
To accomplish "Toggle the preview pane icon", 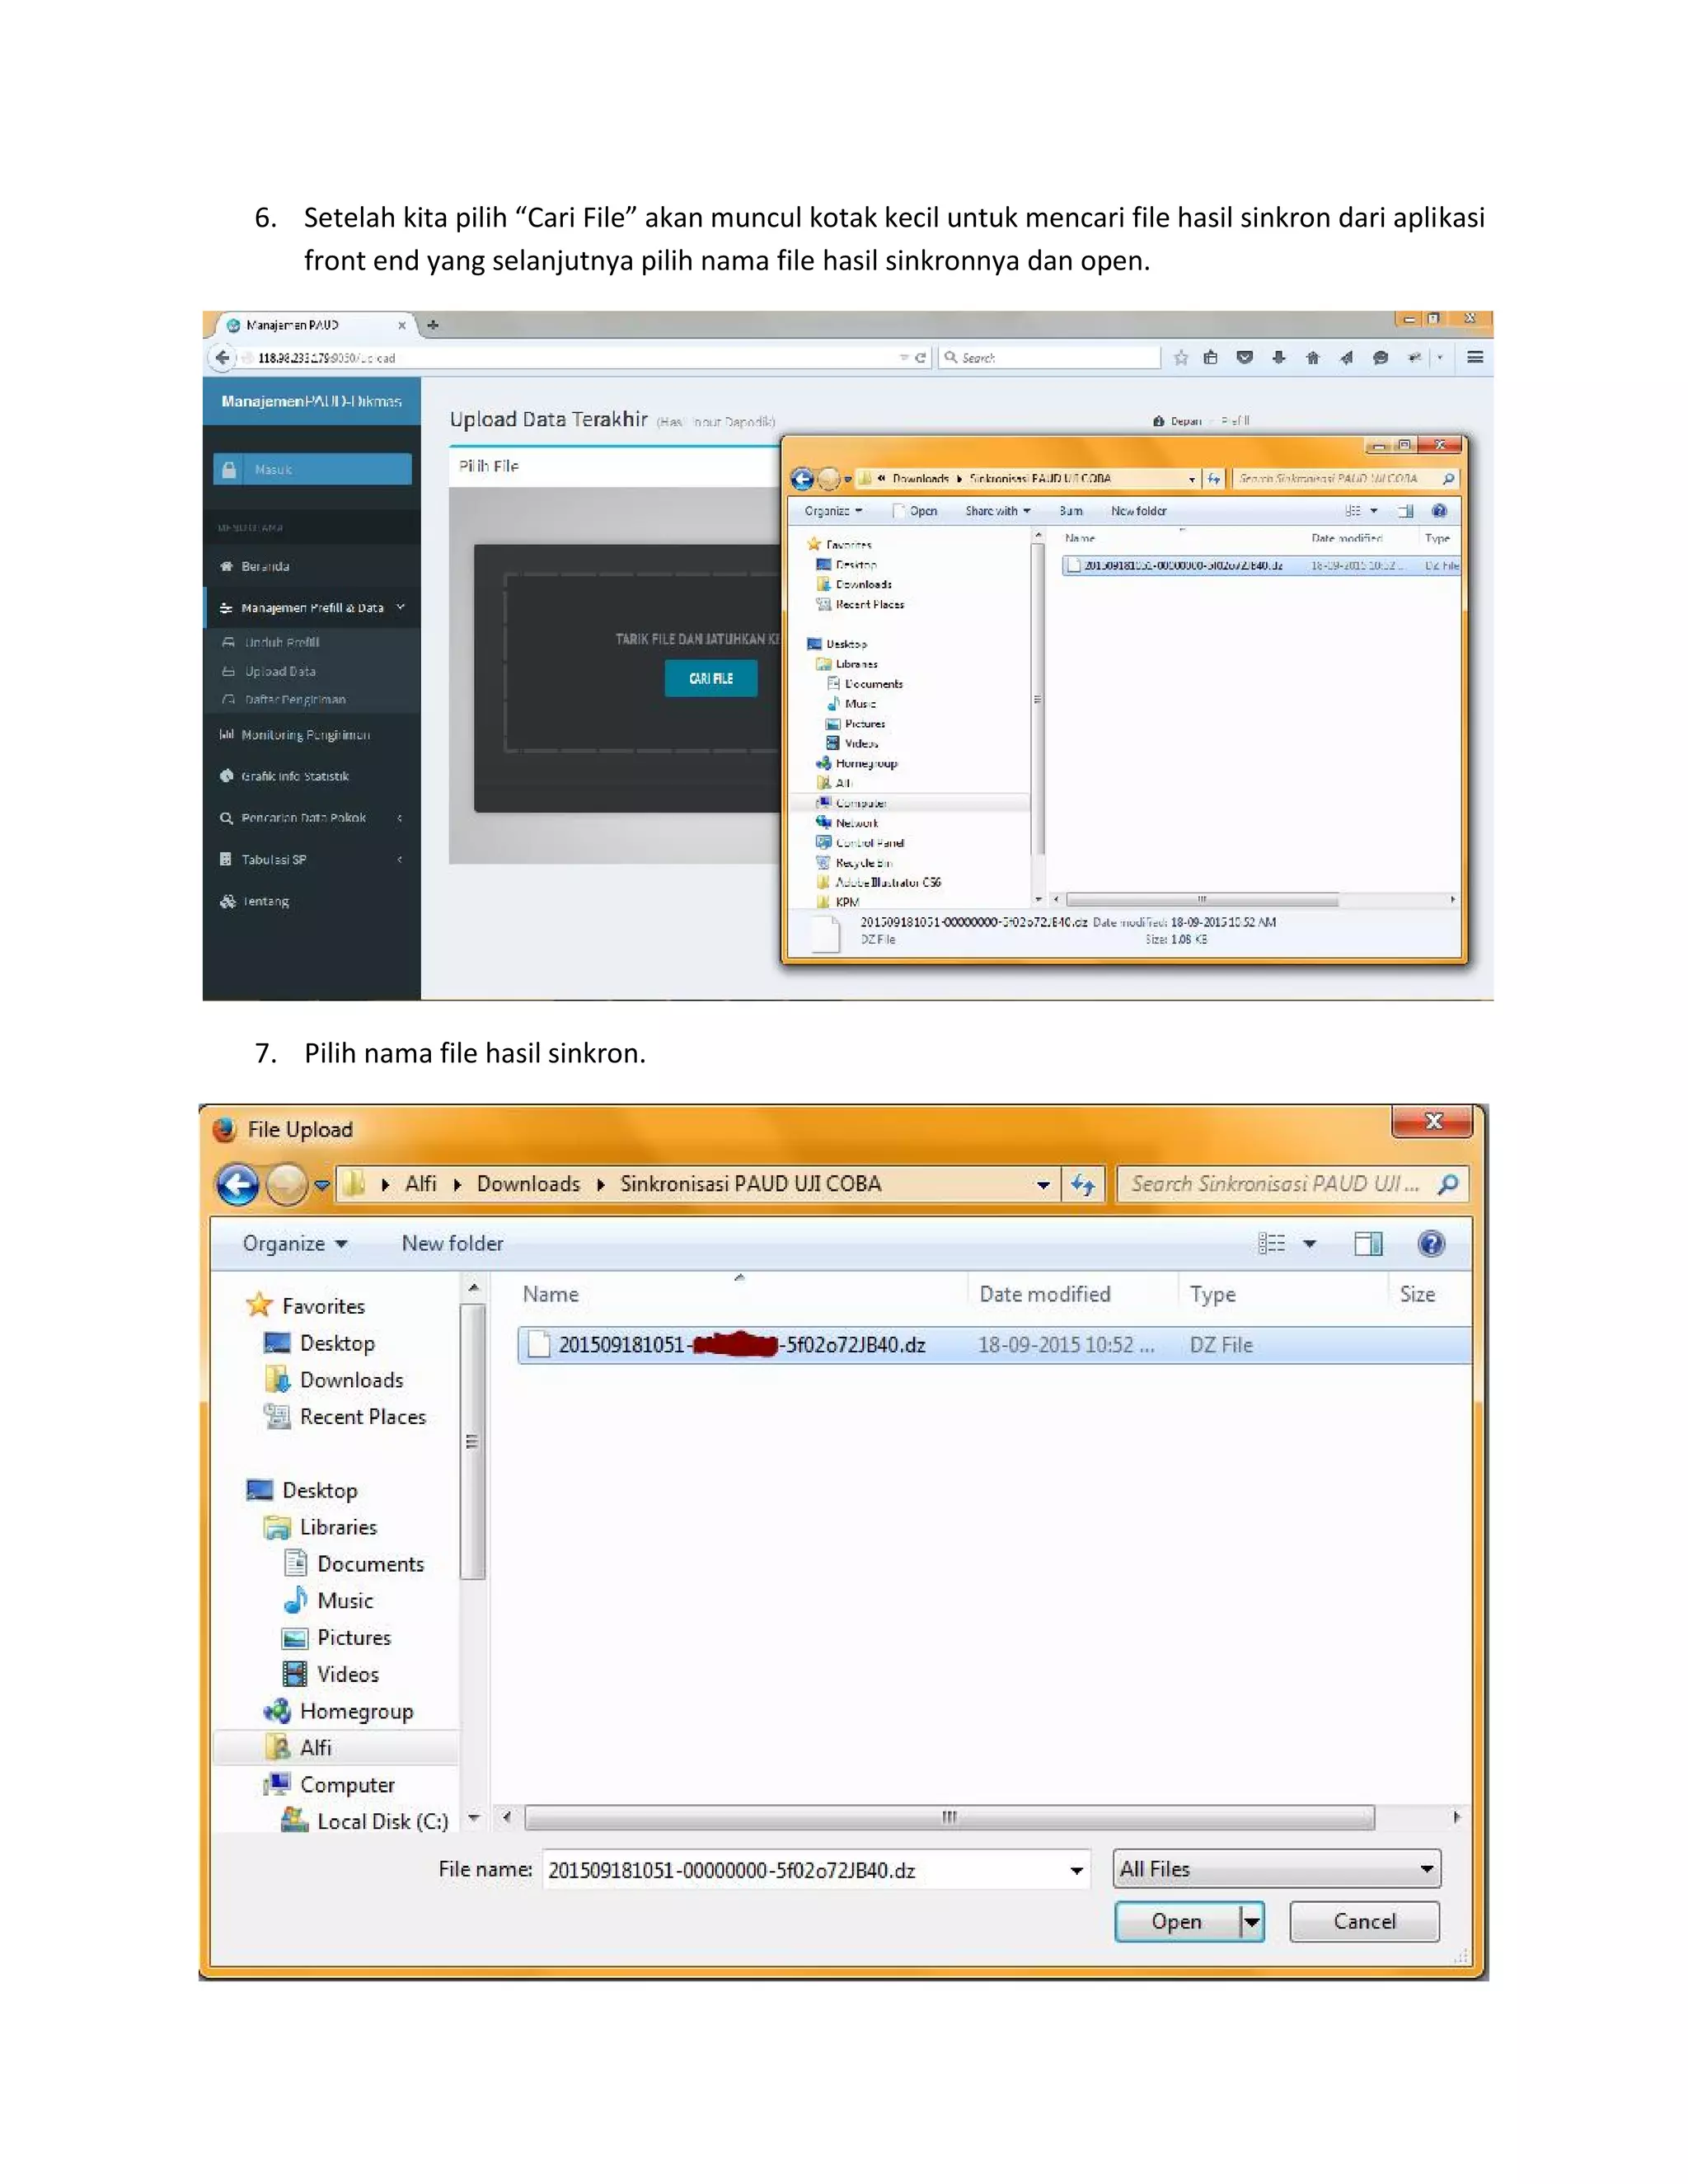I will coord(1367,1243).
